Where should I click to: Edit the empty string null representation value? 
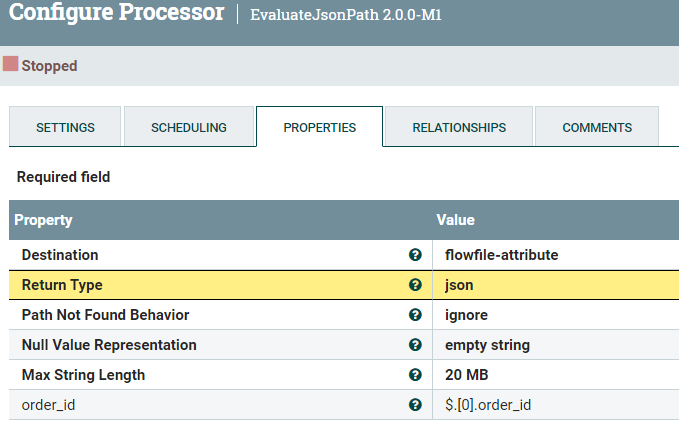[x=487, y=345]
